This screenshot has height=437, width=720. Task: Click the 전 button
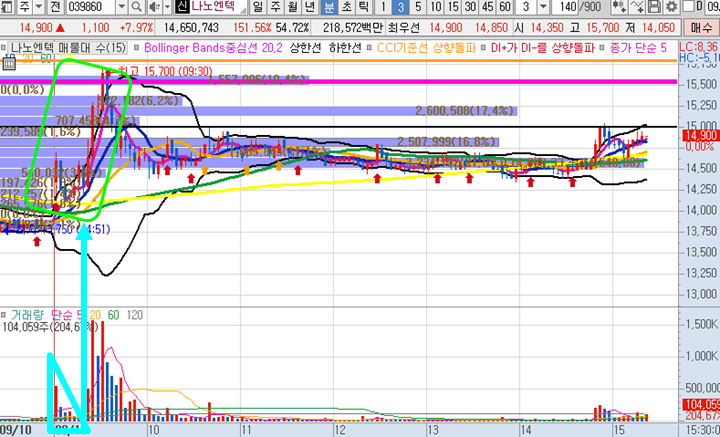(56, 7)
